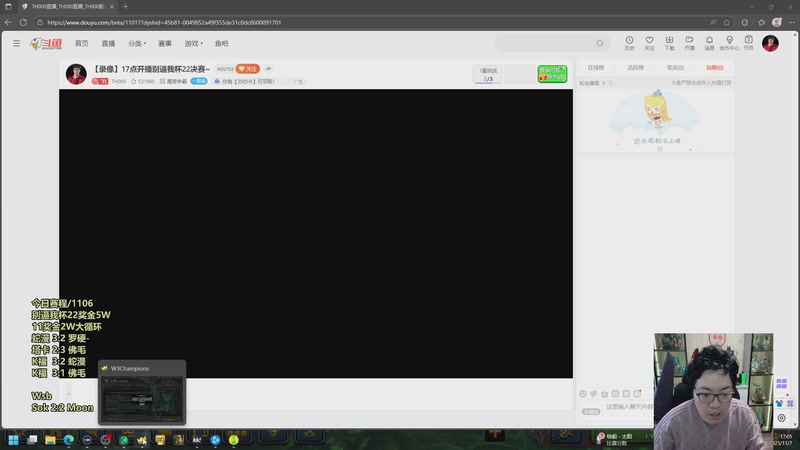This screenshot has width=800, height=450.
Task: Open File Explorer from taskbar
Action: click(50, 440)
